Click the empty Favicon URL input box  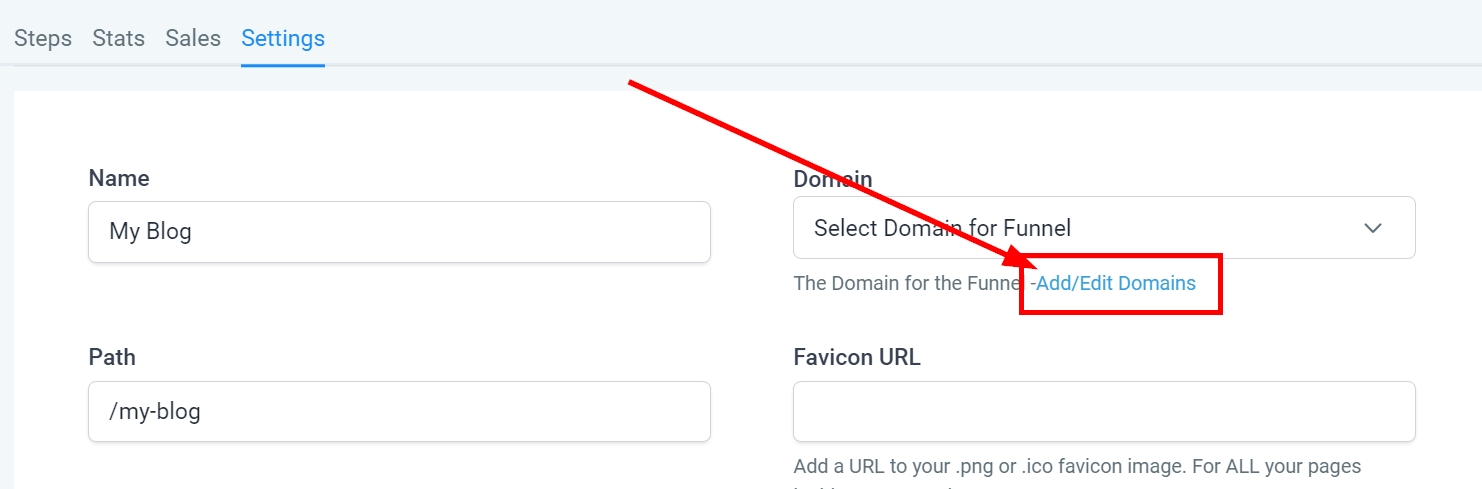click(x=1104, y=411)
